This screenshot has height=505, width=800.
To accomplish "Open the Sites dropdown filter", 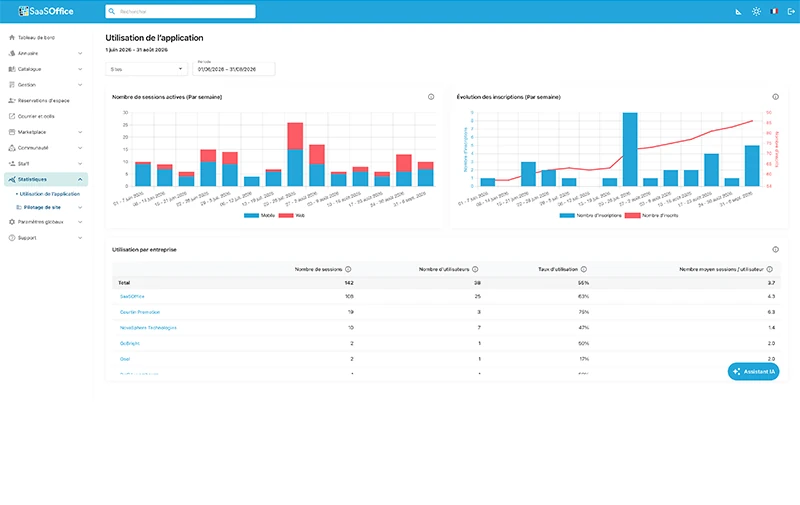I will [x=146, y=69].
